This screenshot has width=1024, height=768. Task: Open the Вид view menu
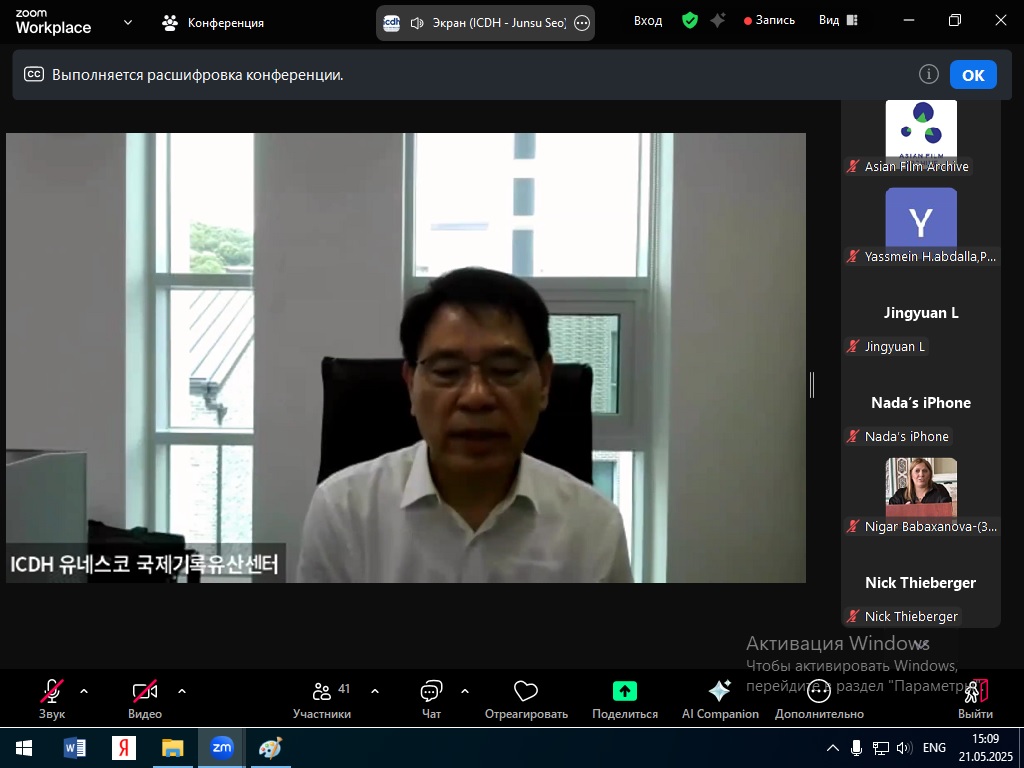tap(838, 21)
